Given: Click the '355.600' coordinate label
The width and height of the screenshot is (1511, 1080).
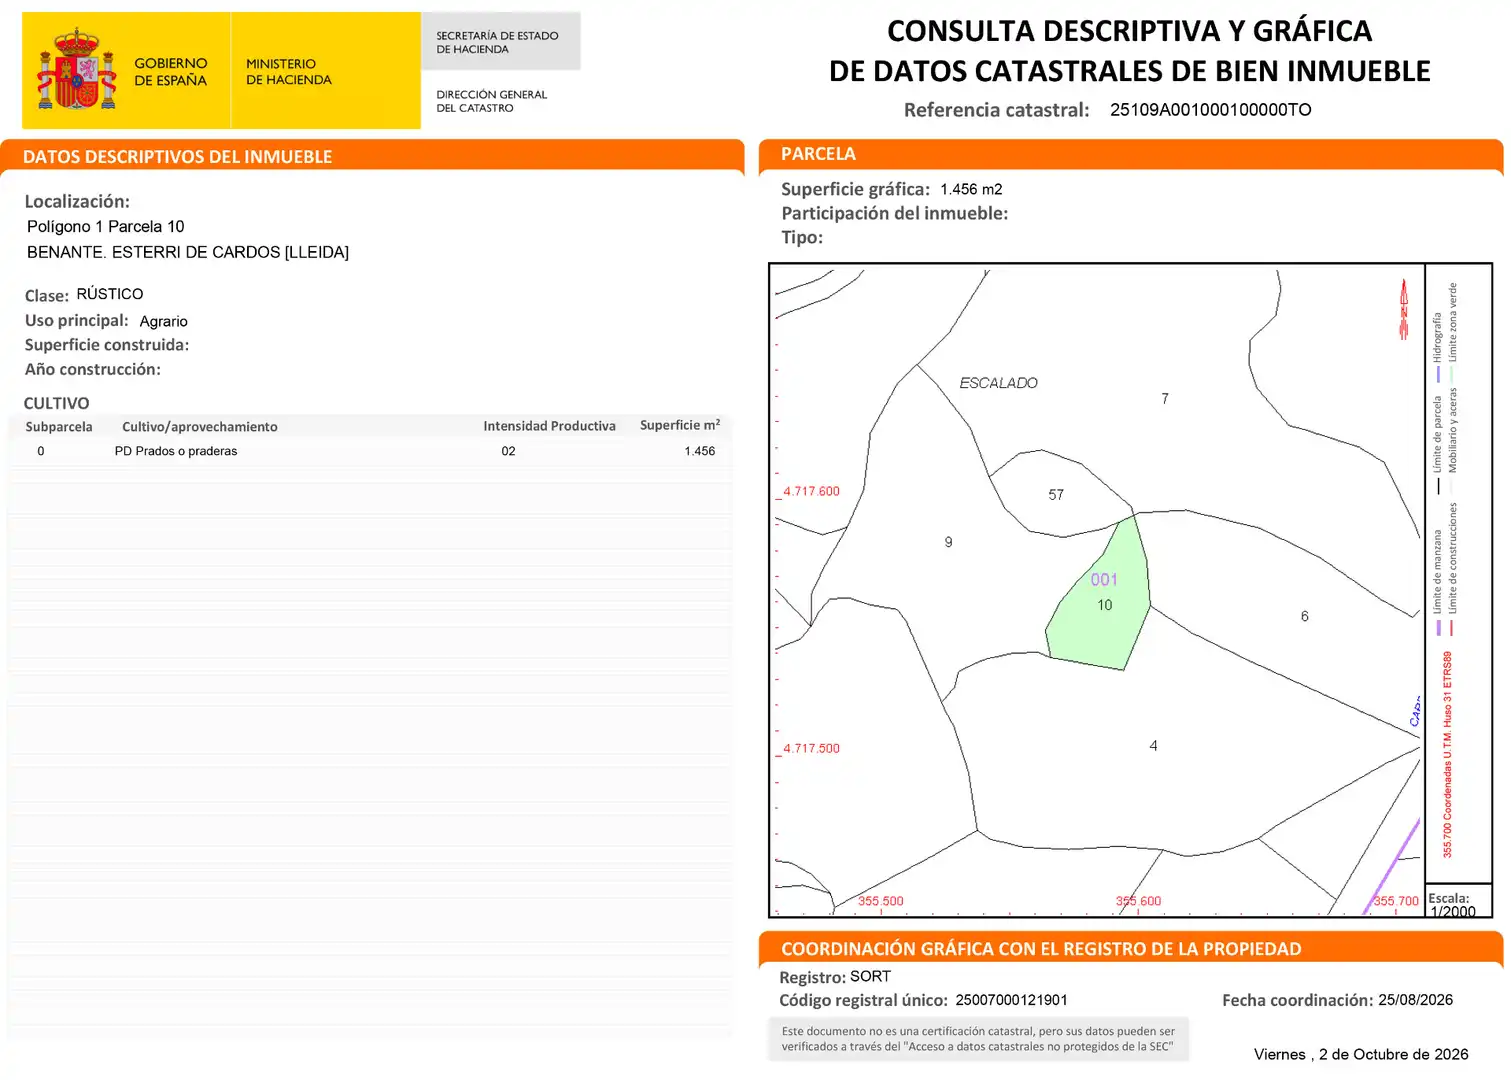Looking at the screenshot, I should [1138, 901].
